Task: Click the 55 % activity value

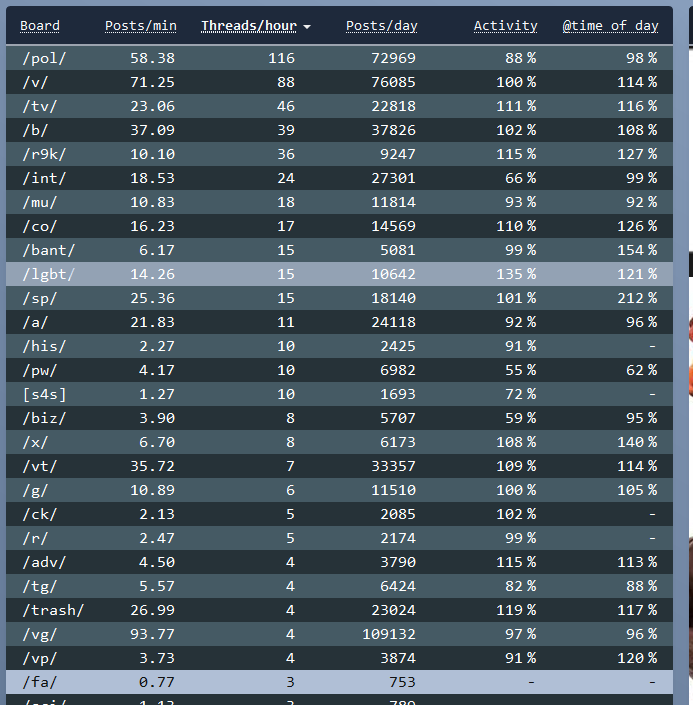Action: 521,370
